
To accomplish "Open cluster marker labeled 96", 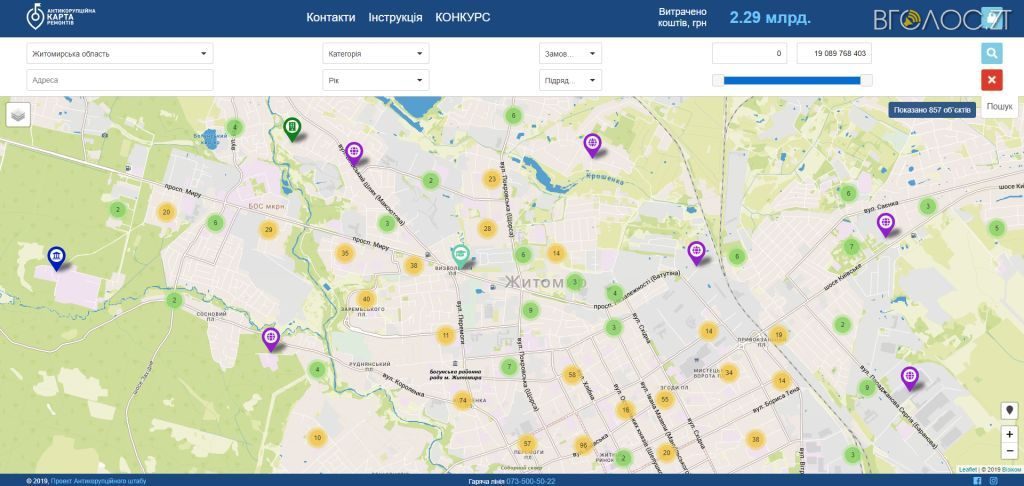I will tap(583, 445).
